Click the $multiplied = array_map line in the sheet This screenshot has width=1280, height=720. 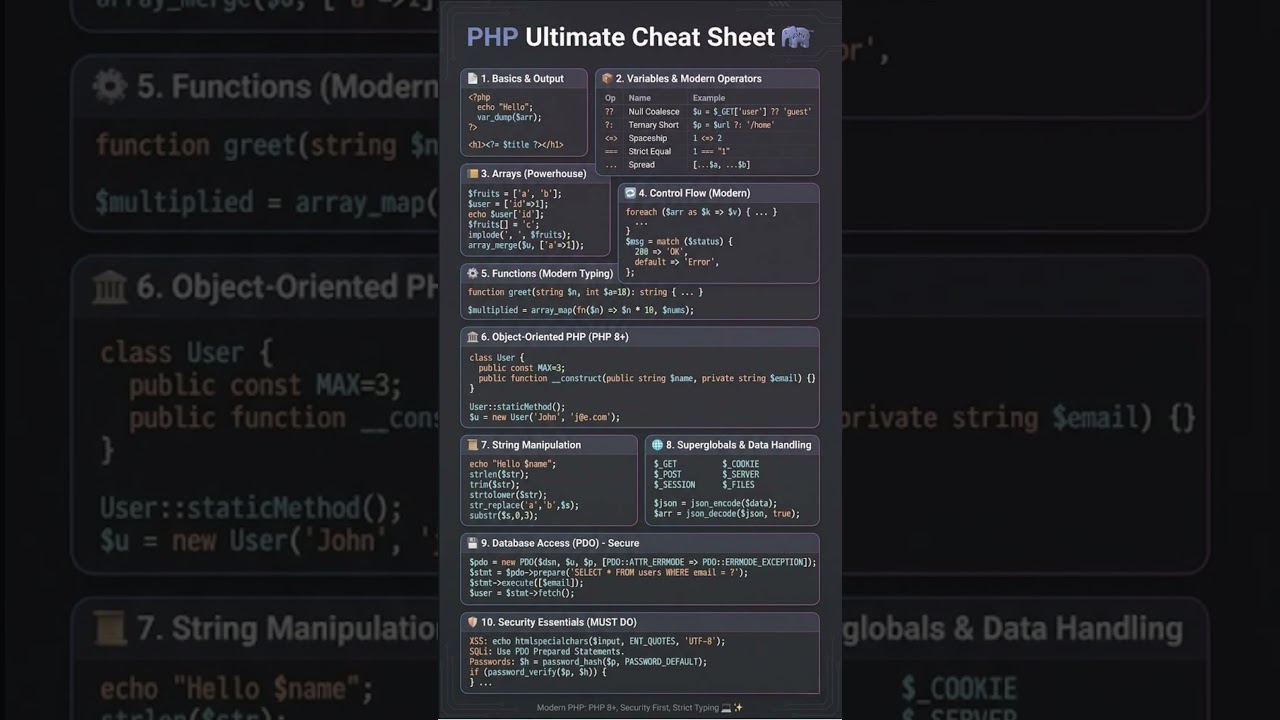click(x=581, y=310)
